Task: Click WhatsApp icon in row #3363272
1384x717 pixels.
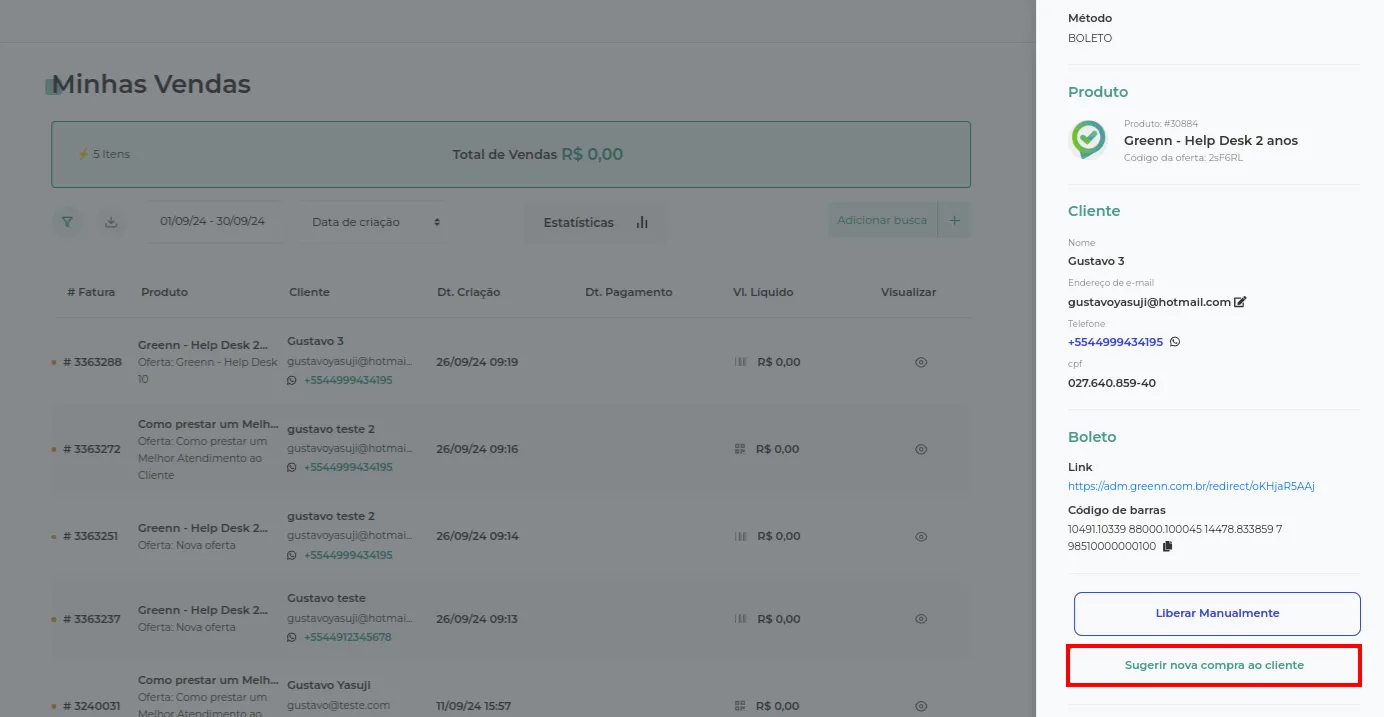Action: (x=292, y=467)
